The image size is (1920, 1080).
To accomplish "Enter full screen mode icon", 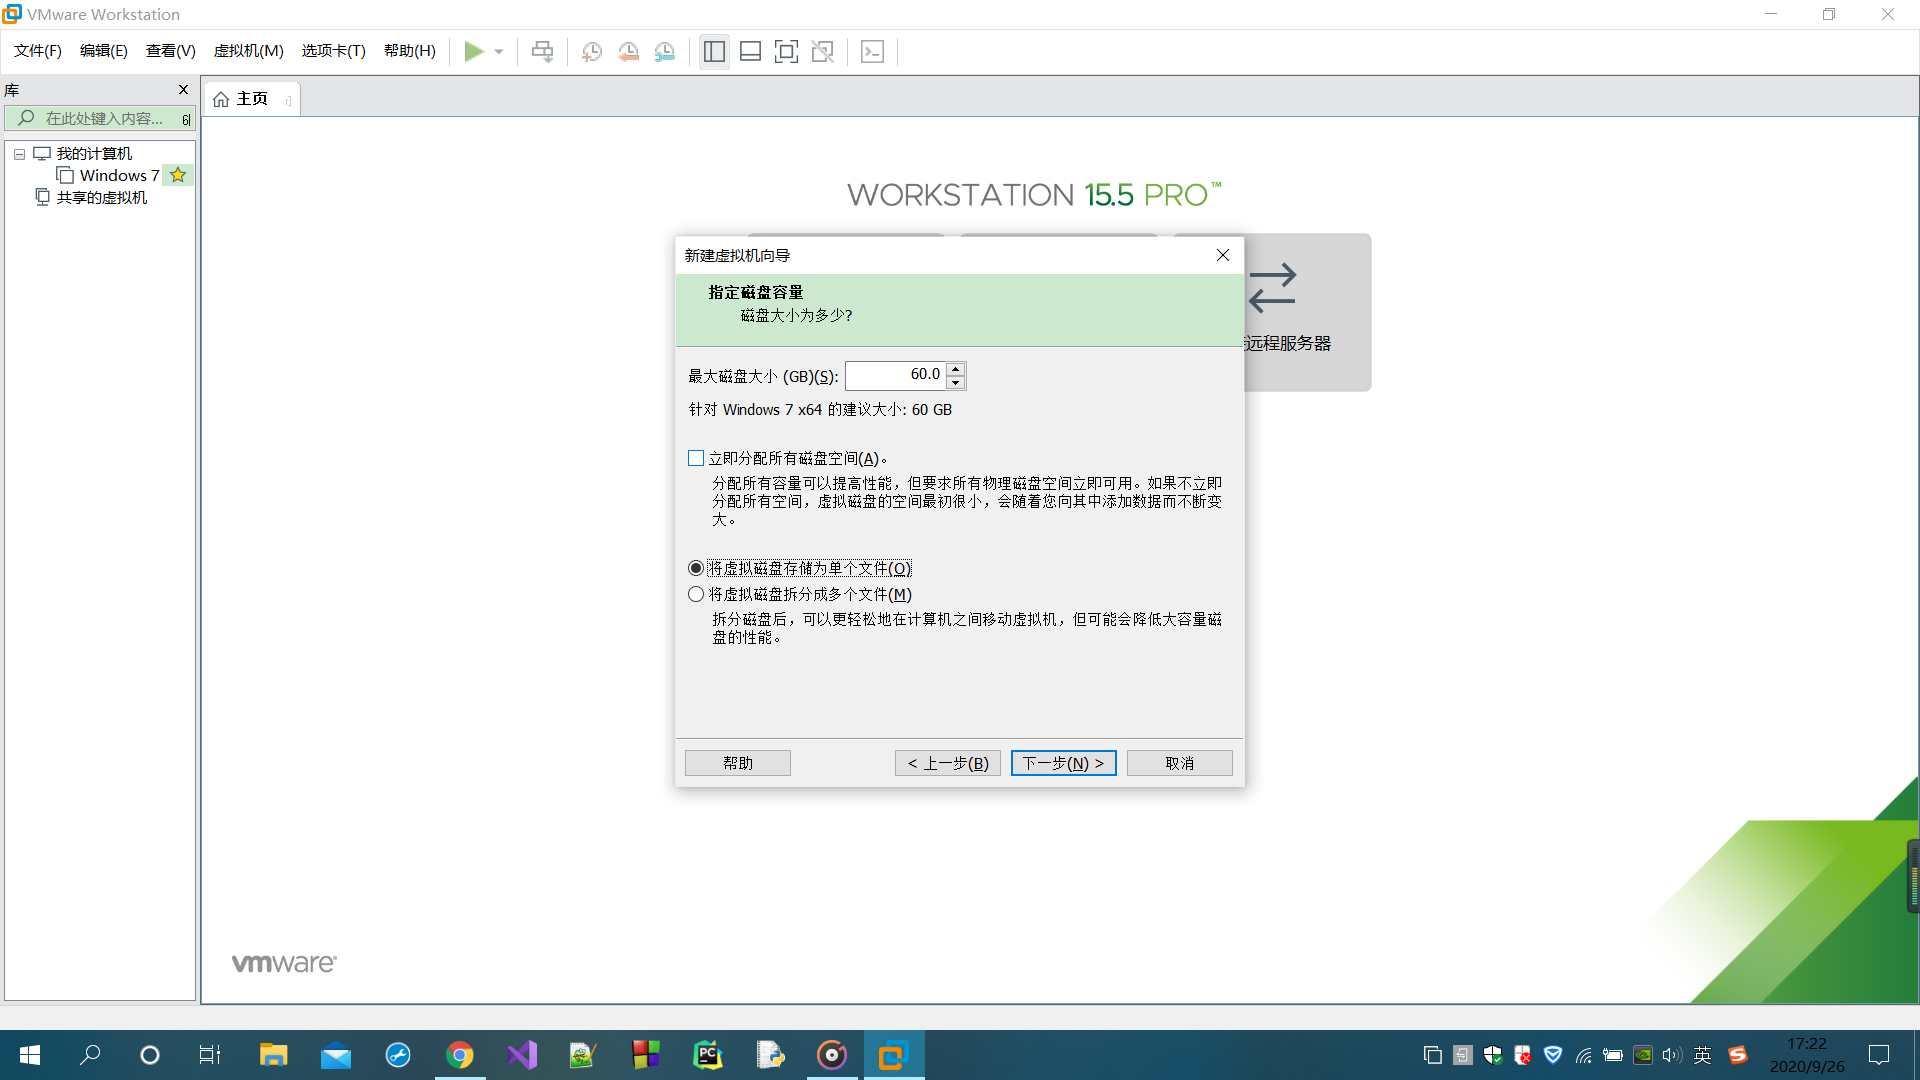I will click(x=786, y=52).
